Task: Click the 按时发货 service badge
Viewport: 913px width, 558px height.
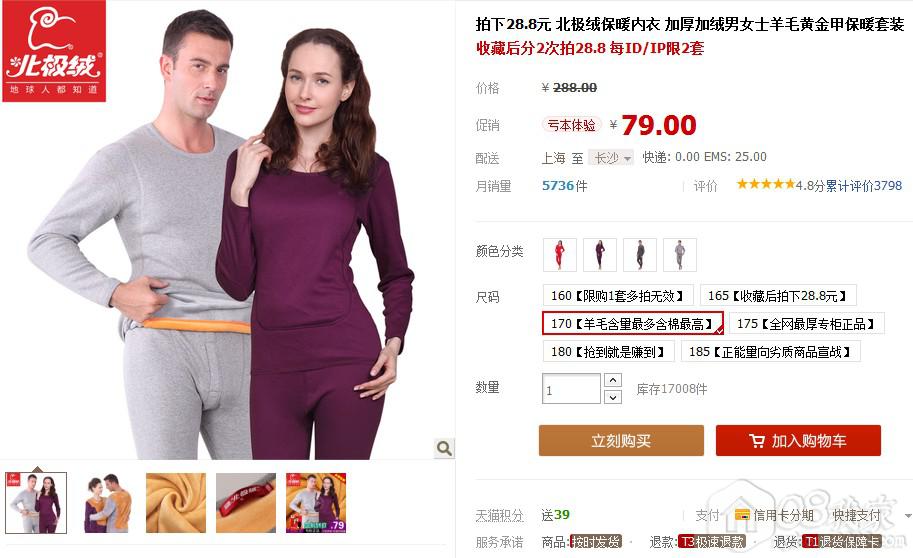Action: [596, 542]
